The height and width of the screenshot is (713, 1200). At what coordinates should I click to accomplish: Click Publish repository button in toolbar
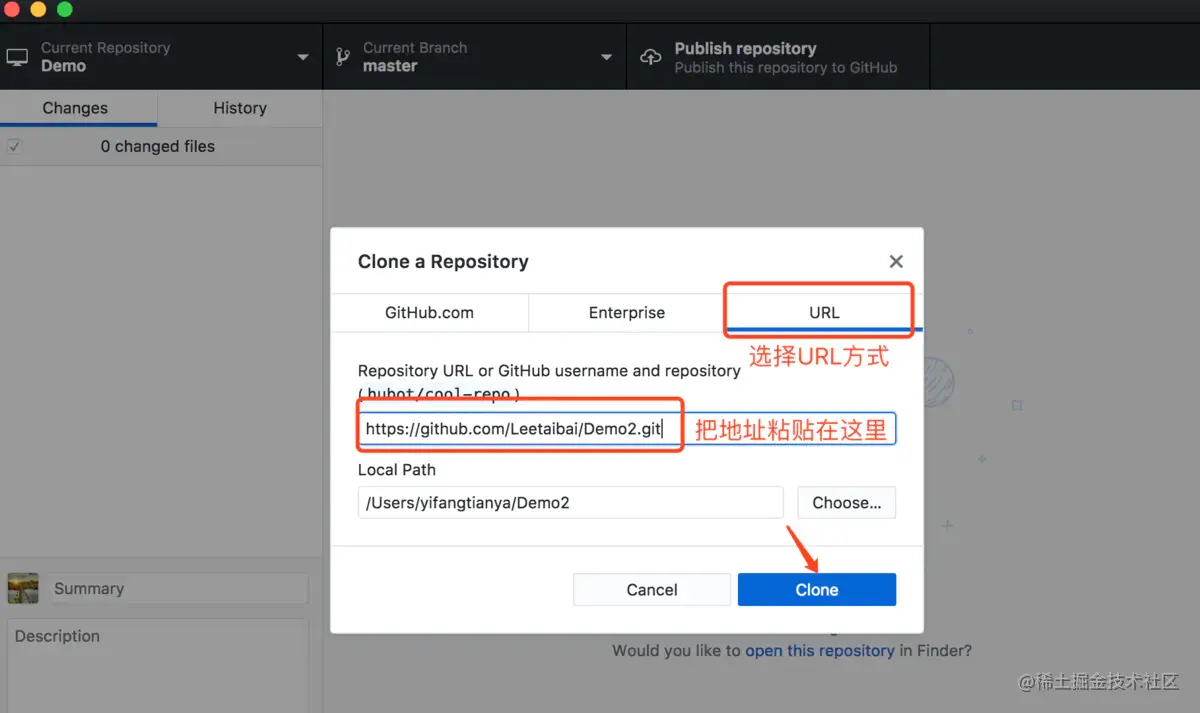[x=778, y=57]
